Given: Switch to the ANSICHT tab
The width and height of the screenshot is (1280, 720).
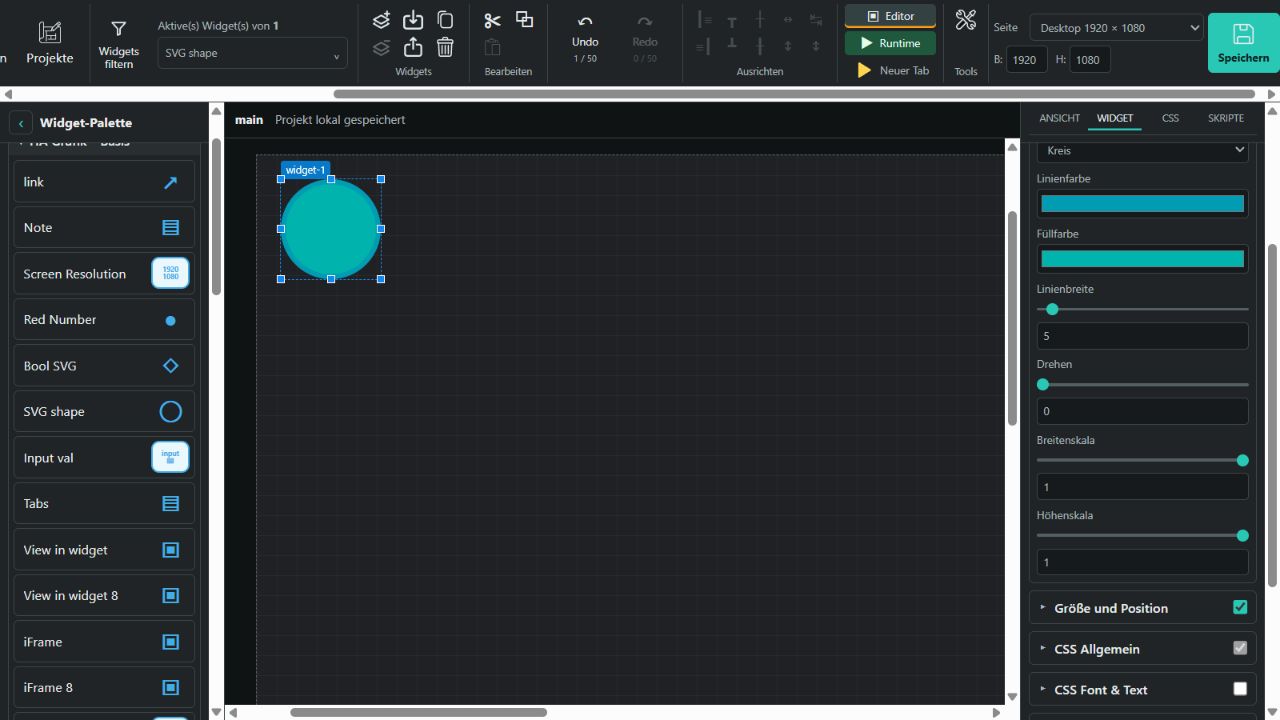Looking at the screenshot, I should [x=1059, y=118].
